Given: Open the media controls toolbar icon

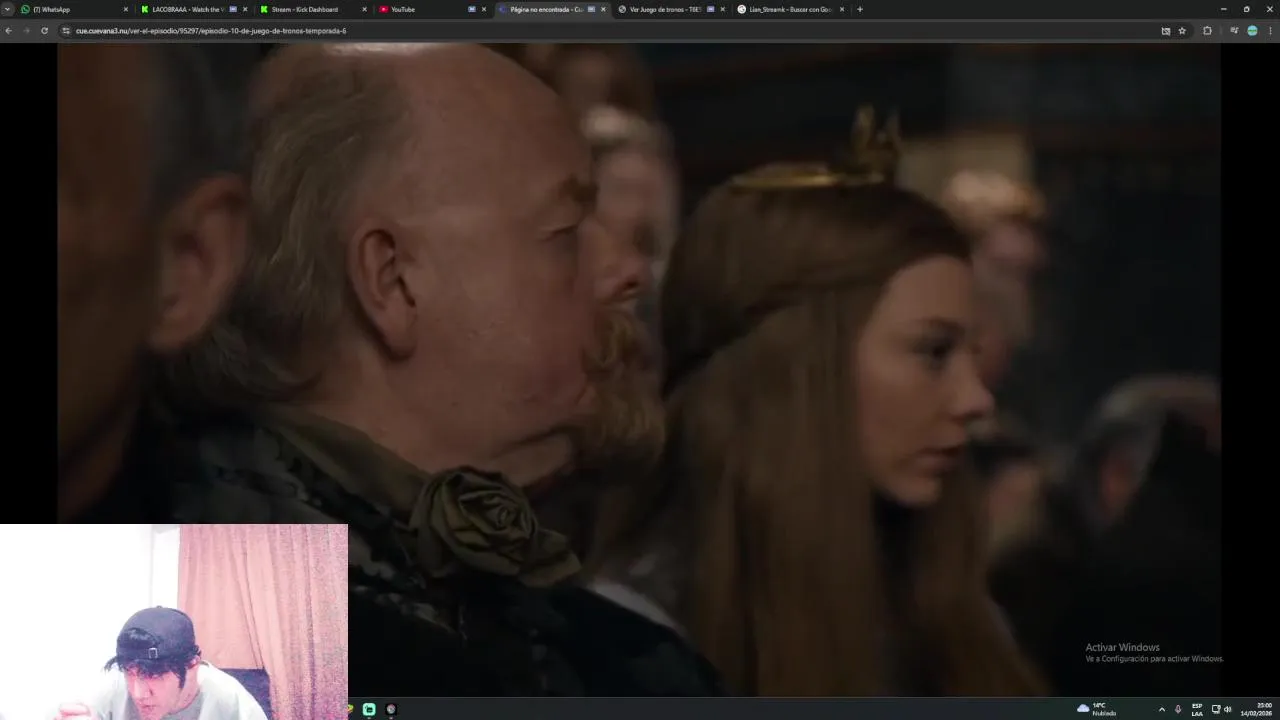Looking at the screenshot, I should 1234,31.
